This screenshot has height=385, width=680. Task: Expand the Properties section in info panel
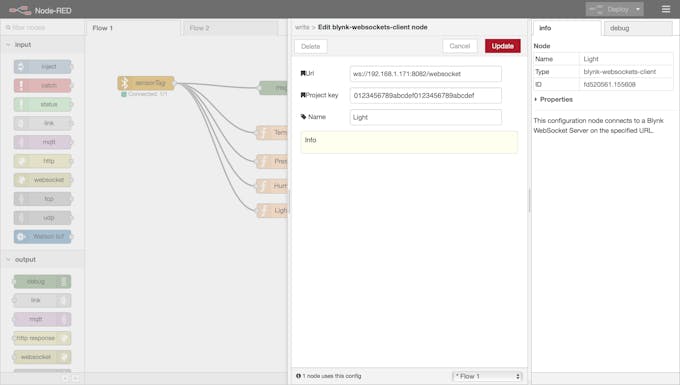[x=553, y=99]
